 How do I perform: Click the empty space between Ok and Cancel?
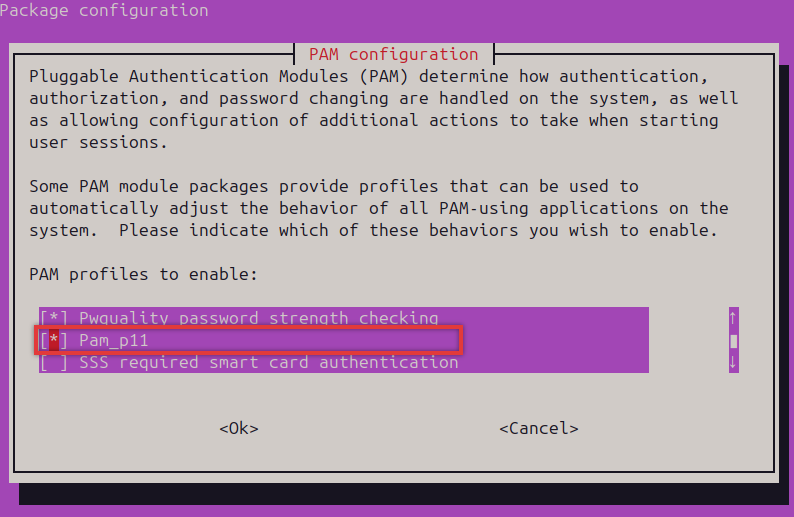click(378, 428)
